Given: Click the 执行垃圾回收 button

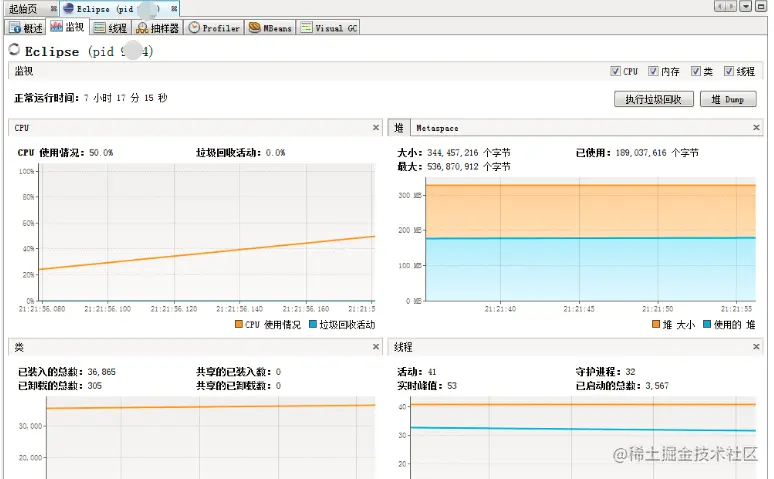Looking at the screenshot, I should point(654,99).
